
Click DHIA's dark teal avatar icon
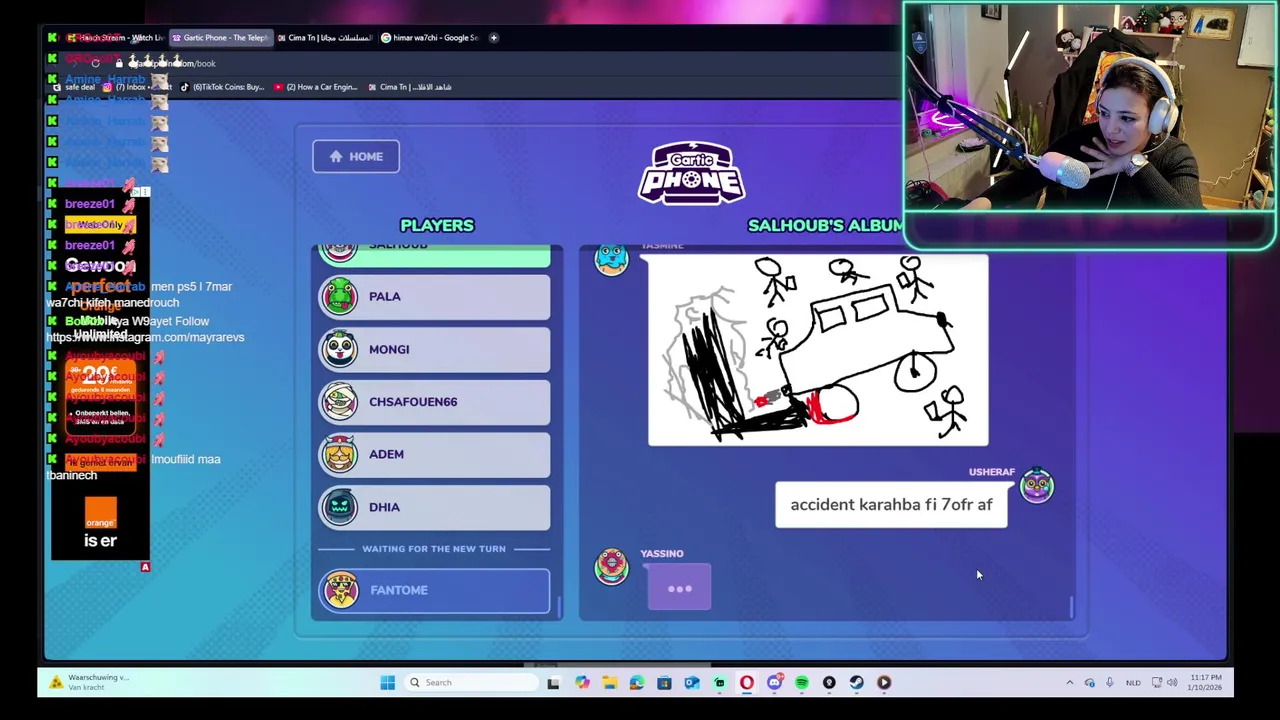click(x=339, y=507)
